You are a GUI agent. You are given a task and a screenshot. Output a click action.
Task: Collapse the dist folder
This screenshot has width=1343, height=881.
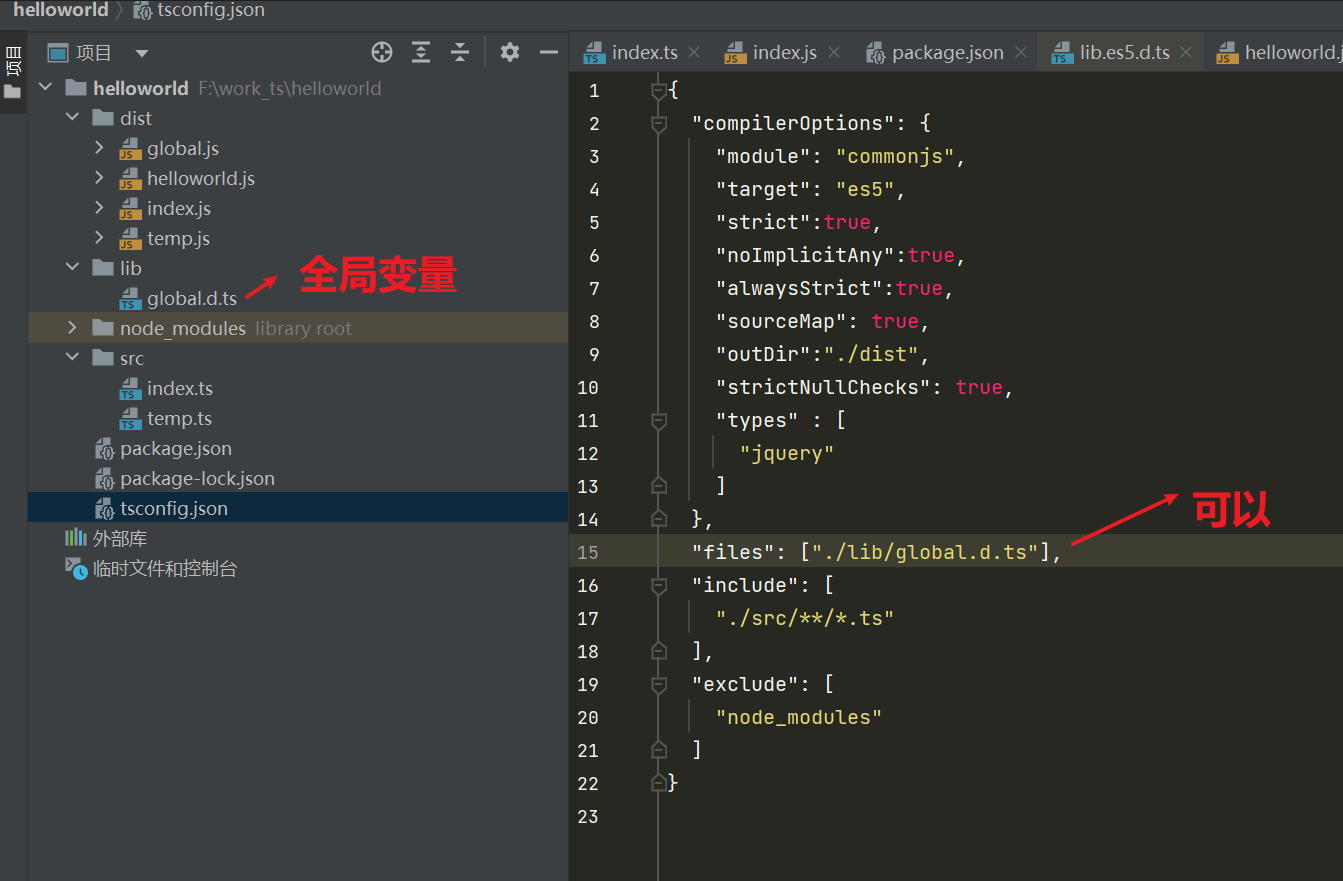click(73, 118)
